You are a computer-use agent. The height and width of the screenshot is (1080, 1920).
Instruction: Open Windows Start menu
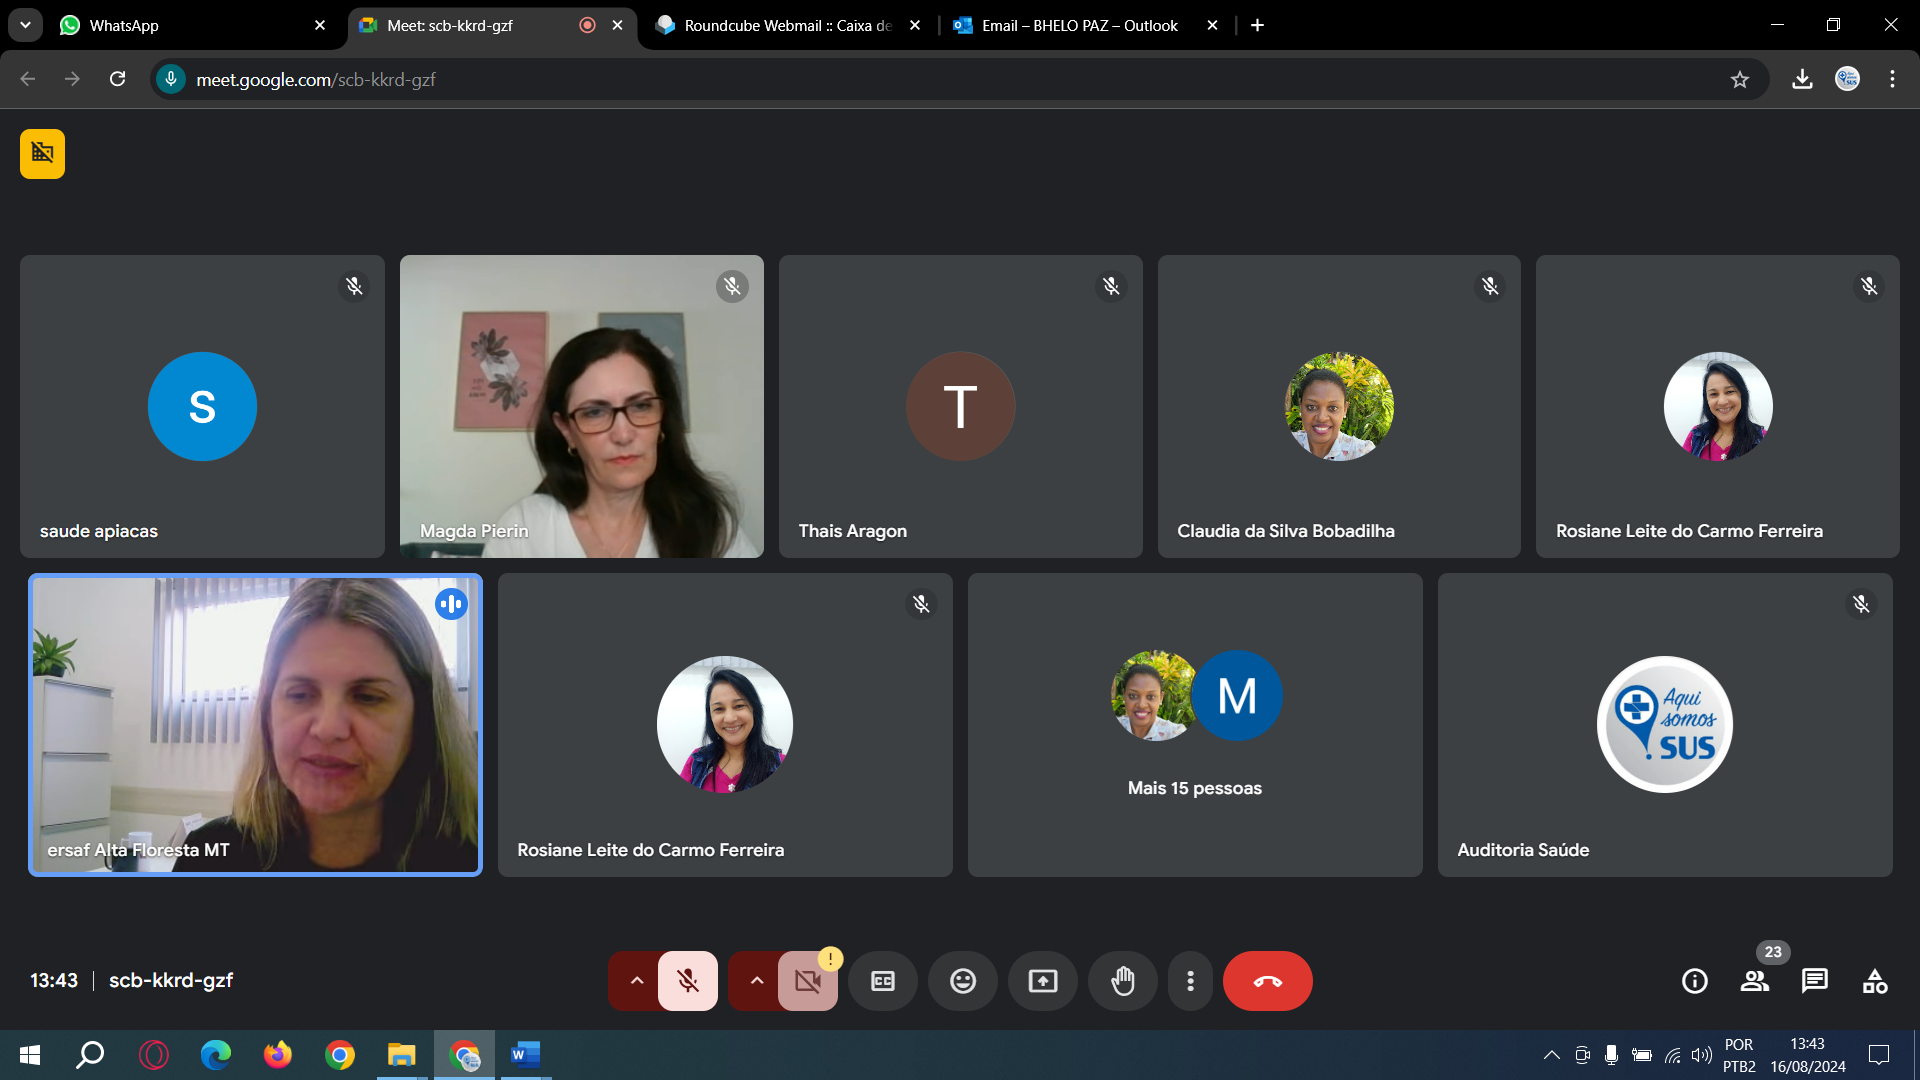pyautogui.click(x=30, y=1055)
